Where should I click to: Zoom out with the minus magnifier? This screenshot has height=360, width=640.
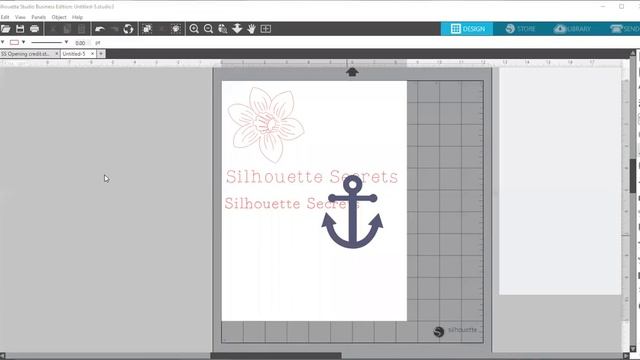(x=208, y=29)
